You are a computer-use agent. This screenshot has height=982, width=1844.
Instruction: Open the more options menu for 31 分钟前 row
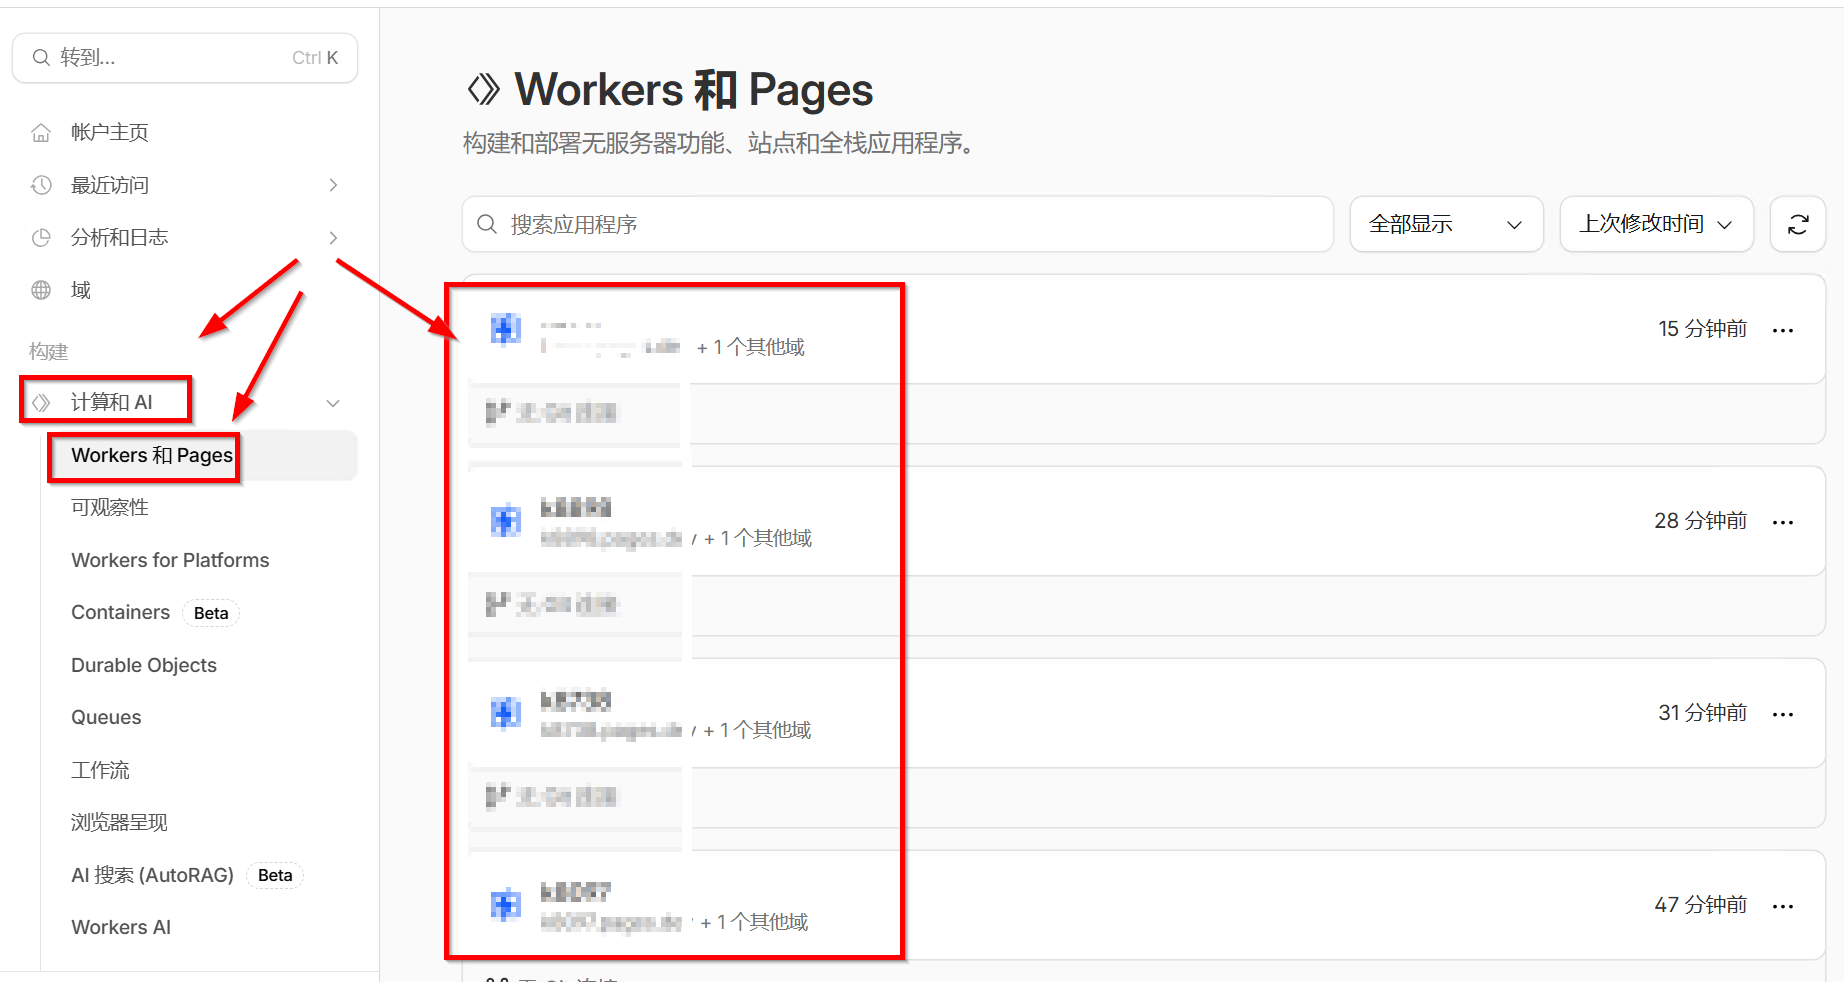coord(1783,714)
